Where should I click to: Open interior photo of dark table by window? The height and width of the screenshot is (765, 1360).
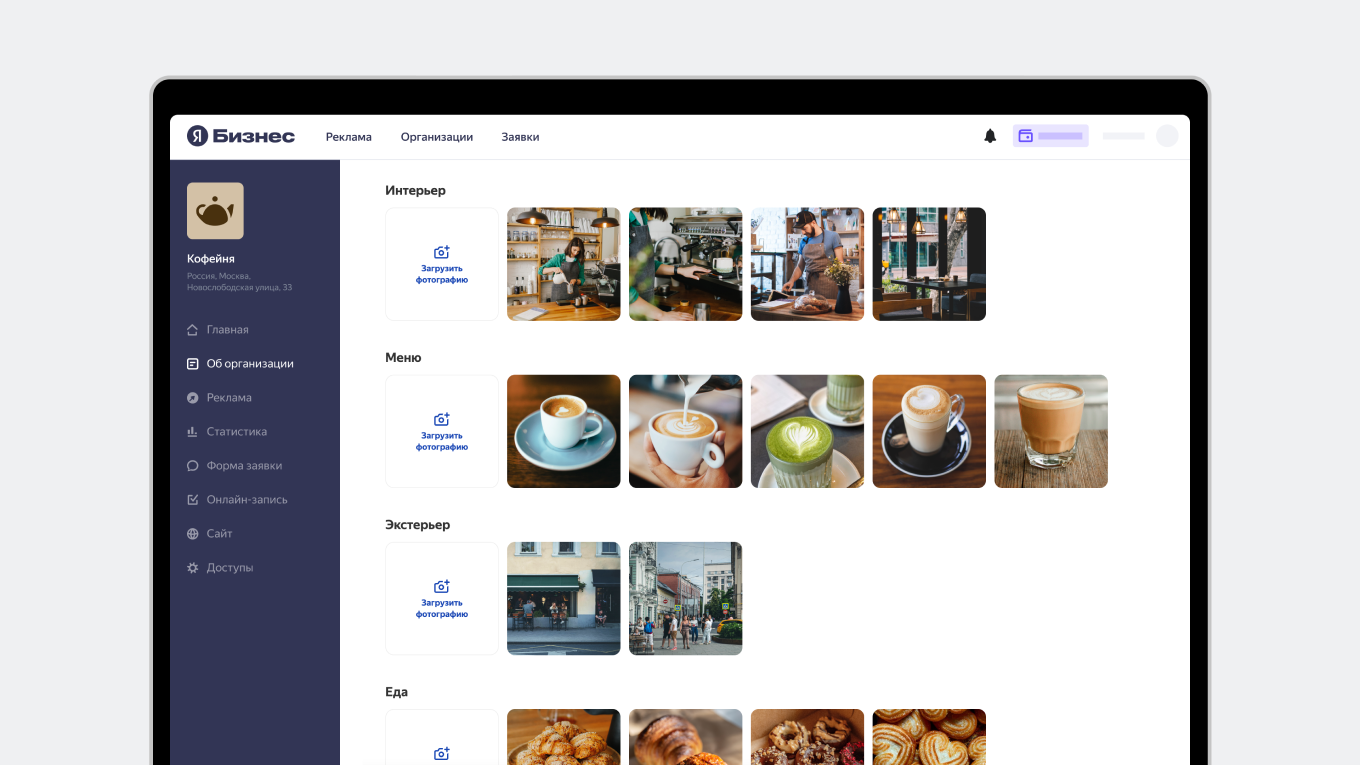point(929,264)
